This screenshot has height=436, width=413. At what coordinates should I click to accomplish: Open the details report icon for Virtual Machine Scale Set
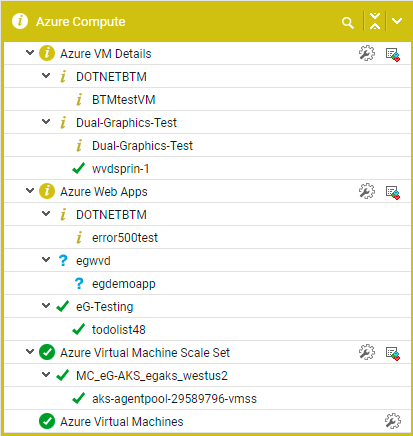(393, 353)
